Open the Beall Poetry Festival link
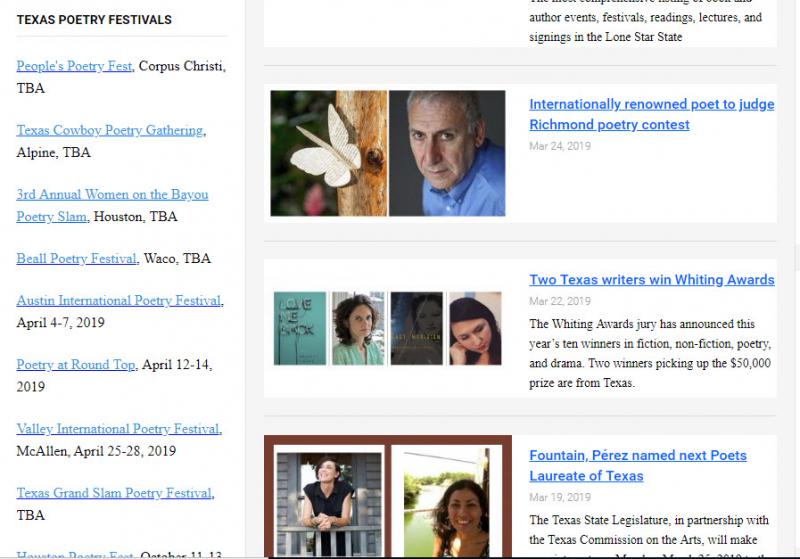Viewport: 800px width, 559px height. (x=77, y=259)
